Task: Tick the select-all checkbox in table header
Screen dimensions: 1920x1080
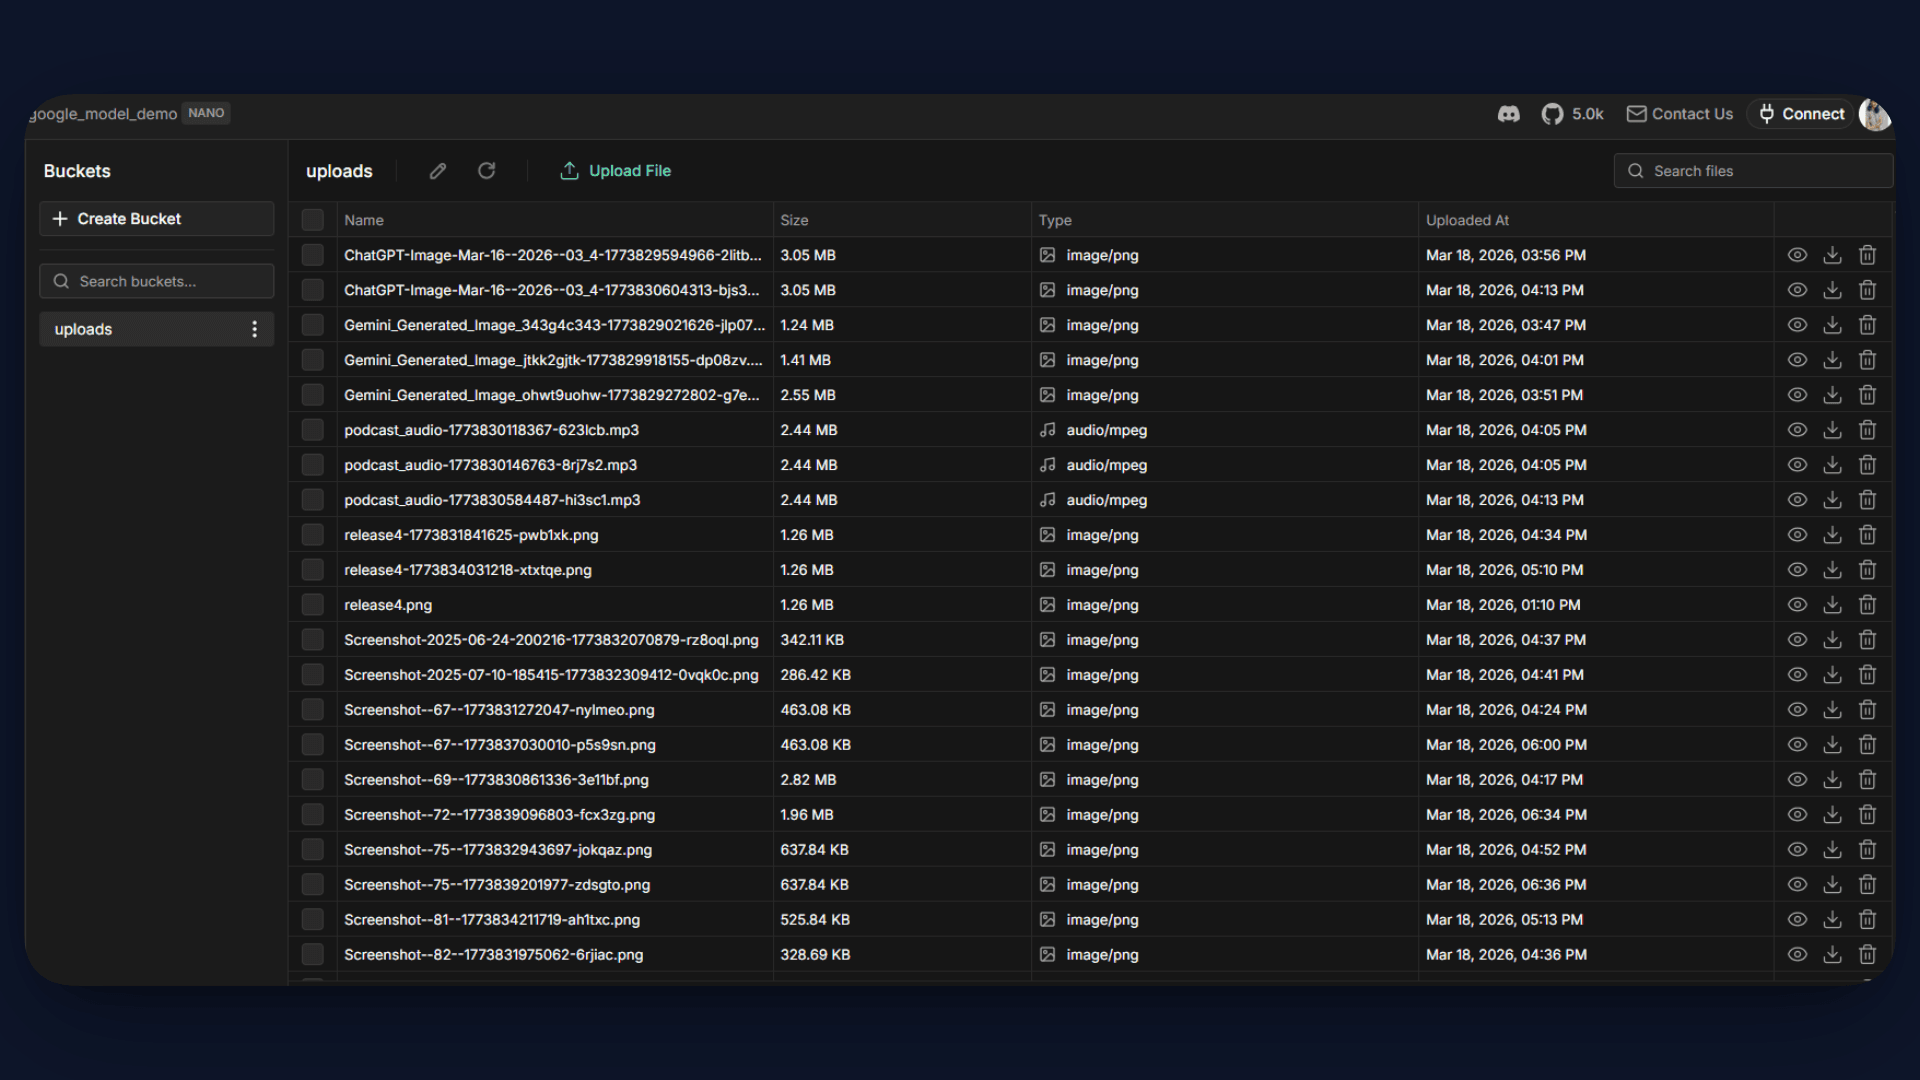Action: click(313, 220)
